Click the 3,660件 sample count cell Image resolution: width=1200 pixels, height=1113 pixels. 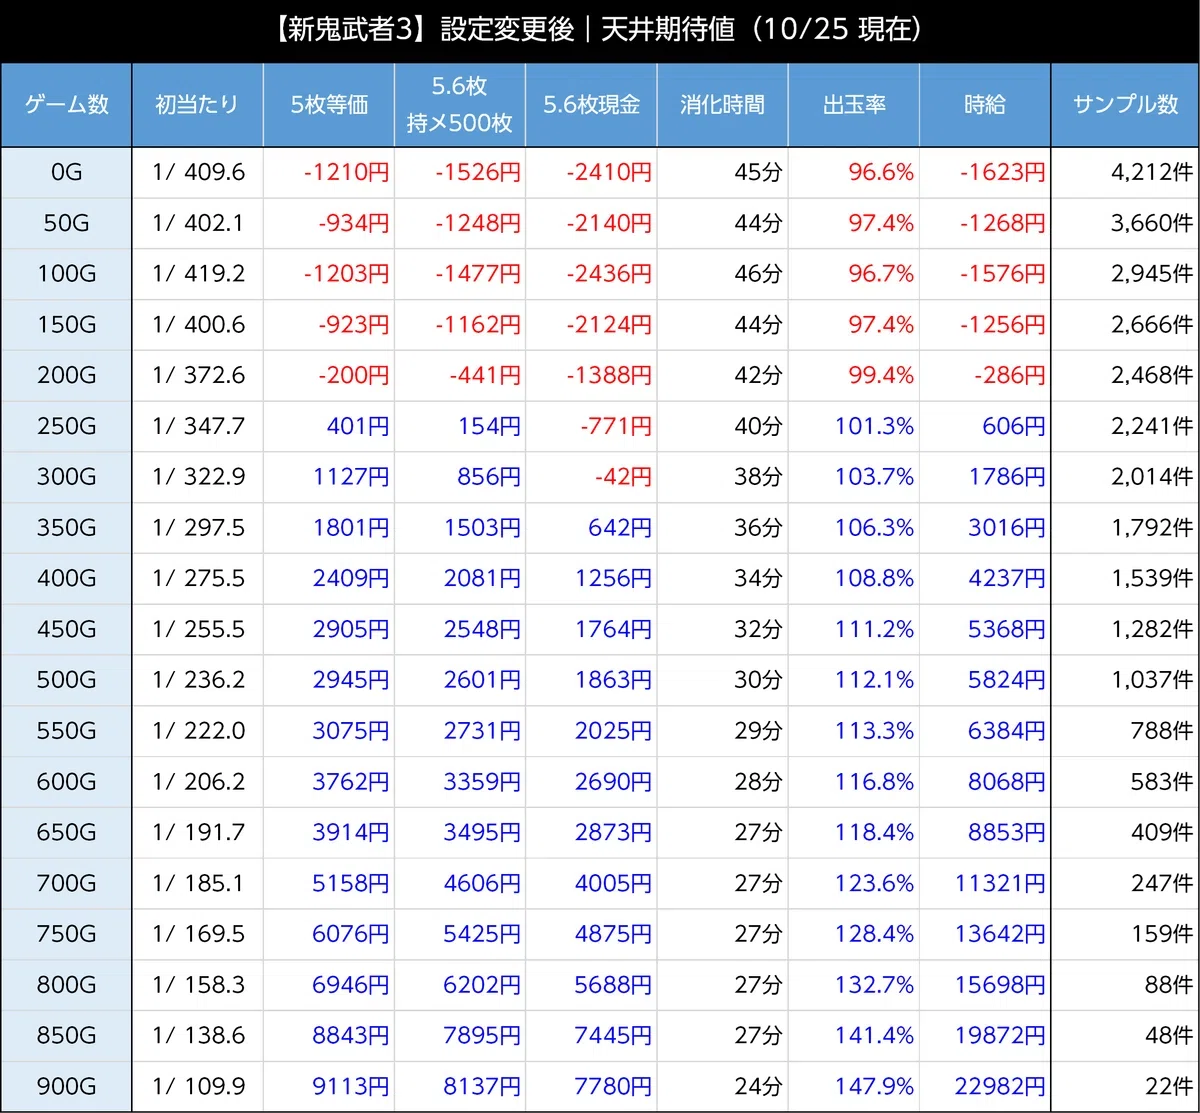point(1125,224)
